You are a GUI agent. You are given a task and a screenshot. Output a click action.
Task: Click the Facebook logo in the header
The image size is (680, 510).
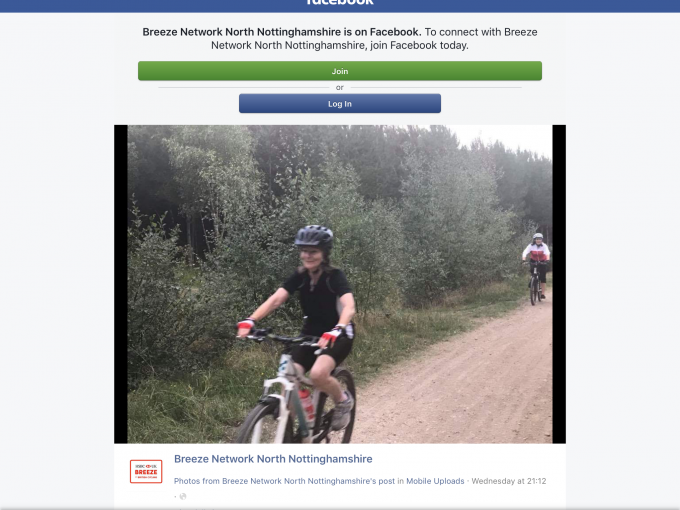click(x=340, y=2)
